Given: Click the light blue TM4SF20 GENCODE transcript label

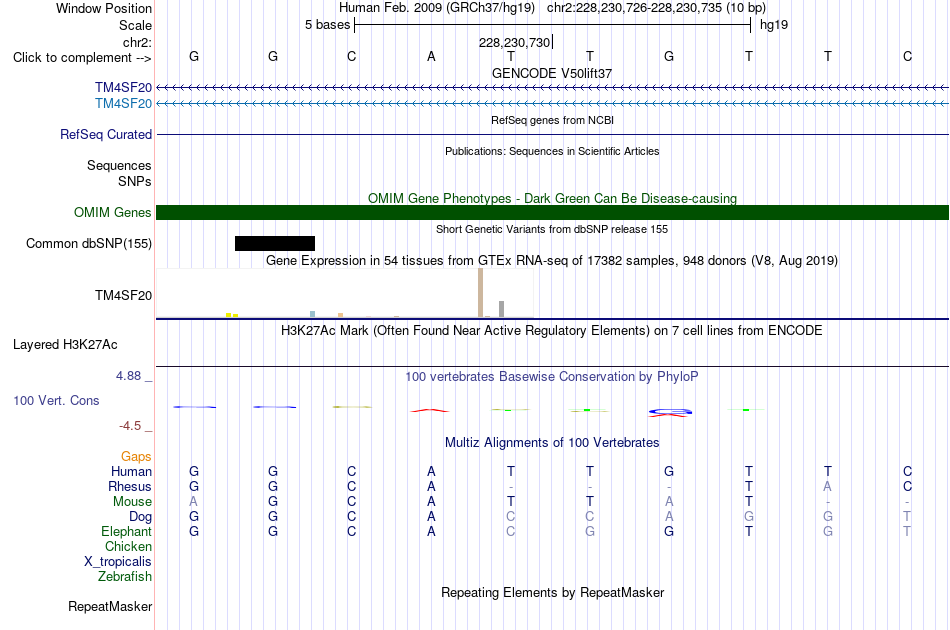Looking at the screenshot, I should [123, 104].
